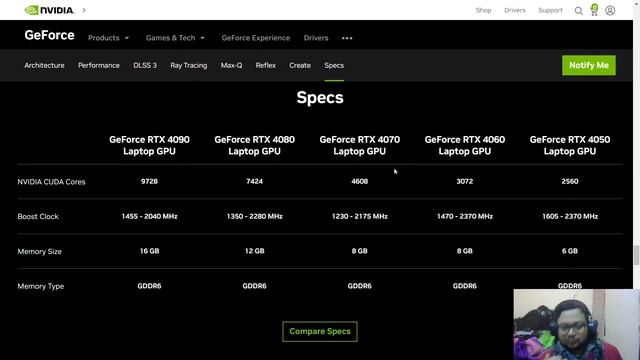640x360 pixels.
Task: Select the Specs section tab
Action: (x=334, y=65)
